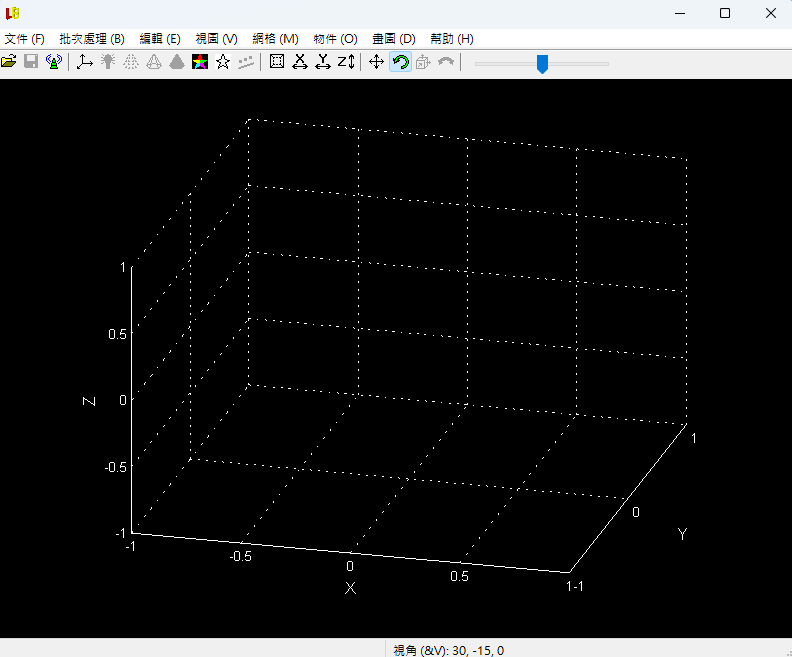Click the antenna signal icon

coord(54,62)
